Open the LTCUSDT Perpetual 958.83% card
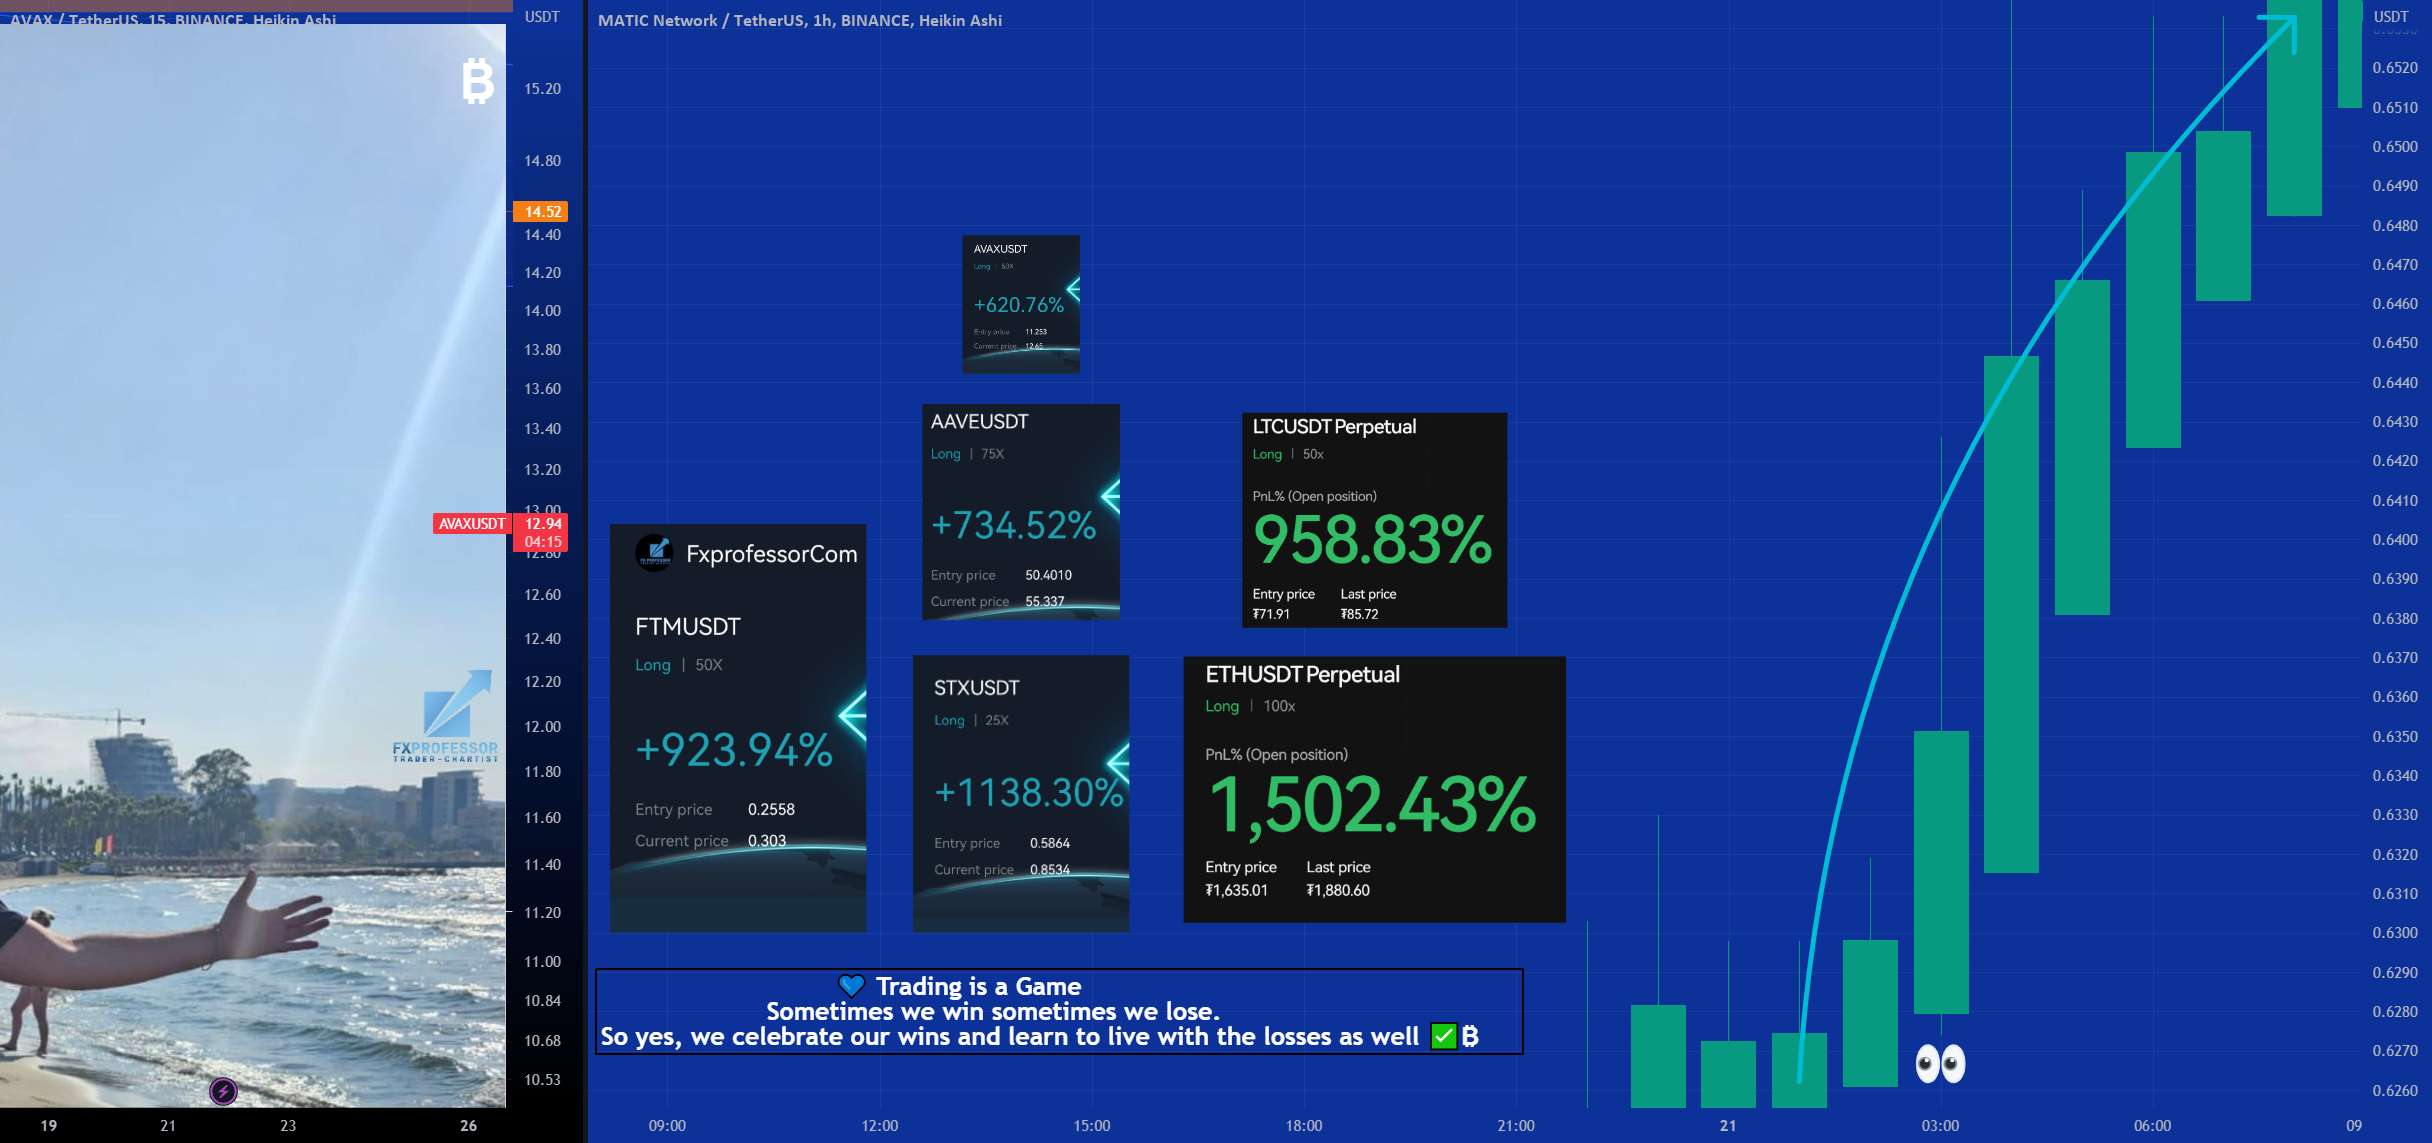The width and height of the screenshot is (2432, 1143). [1374, 520]
